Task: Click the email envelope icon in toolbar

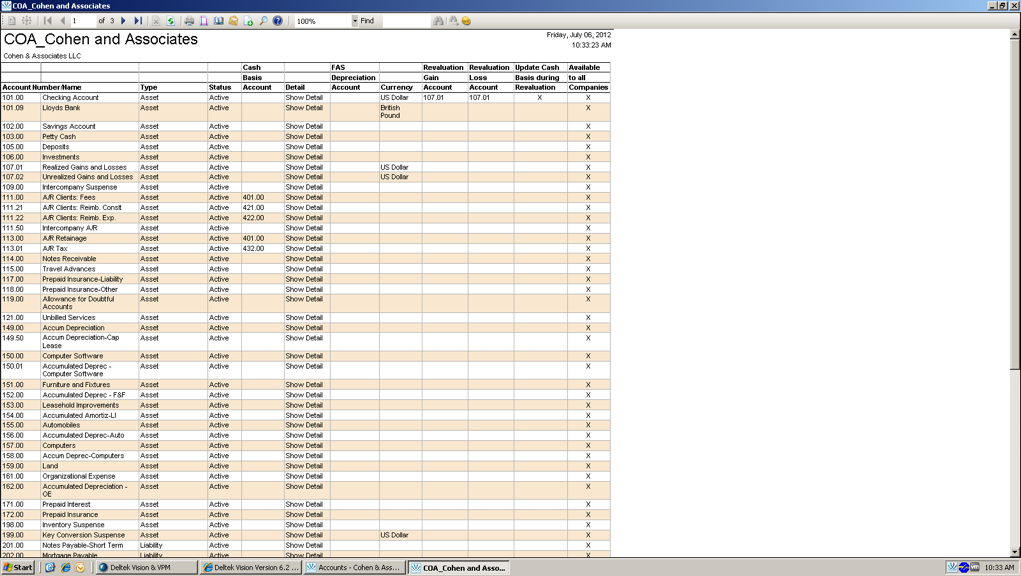Action: pyautogui.click(x=233, y=21)
